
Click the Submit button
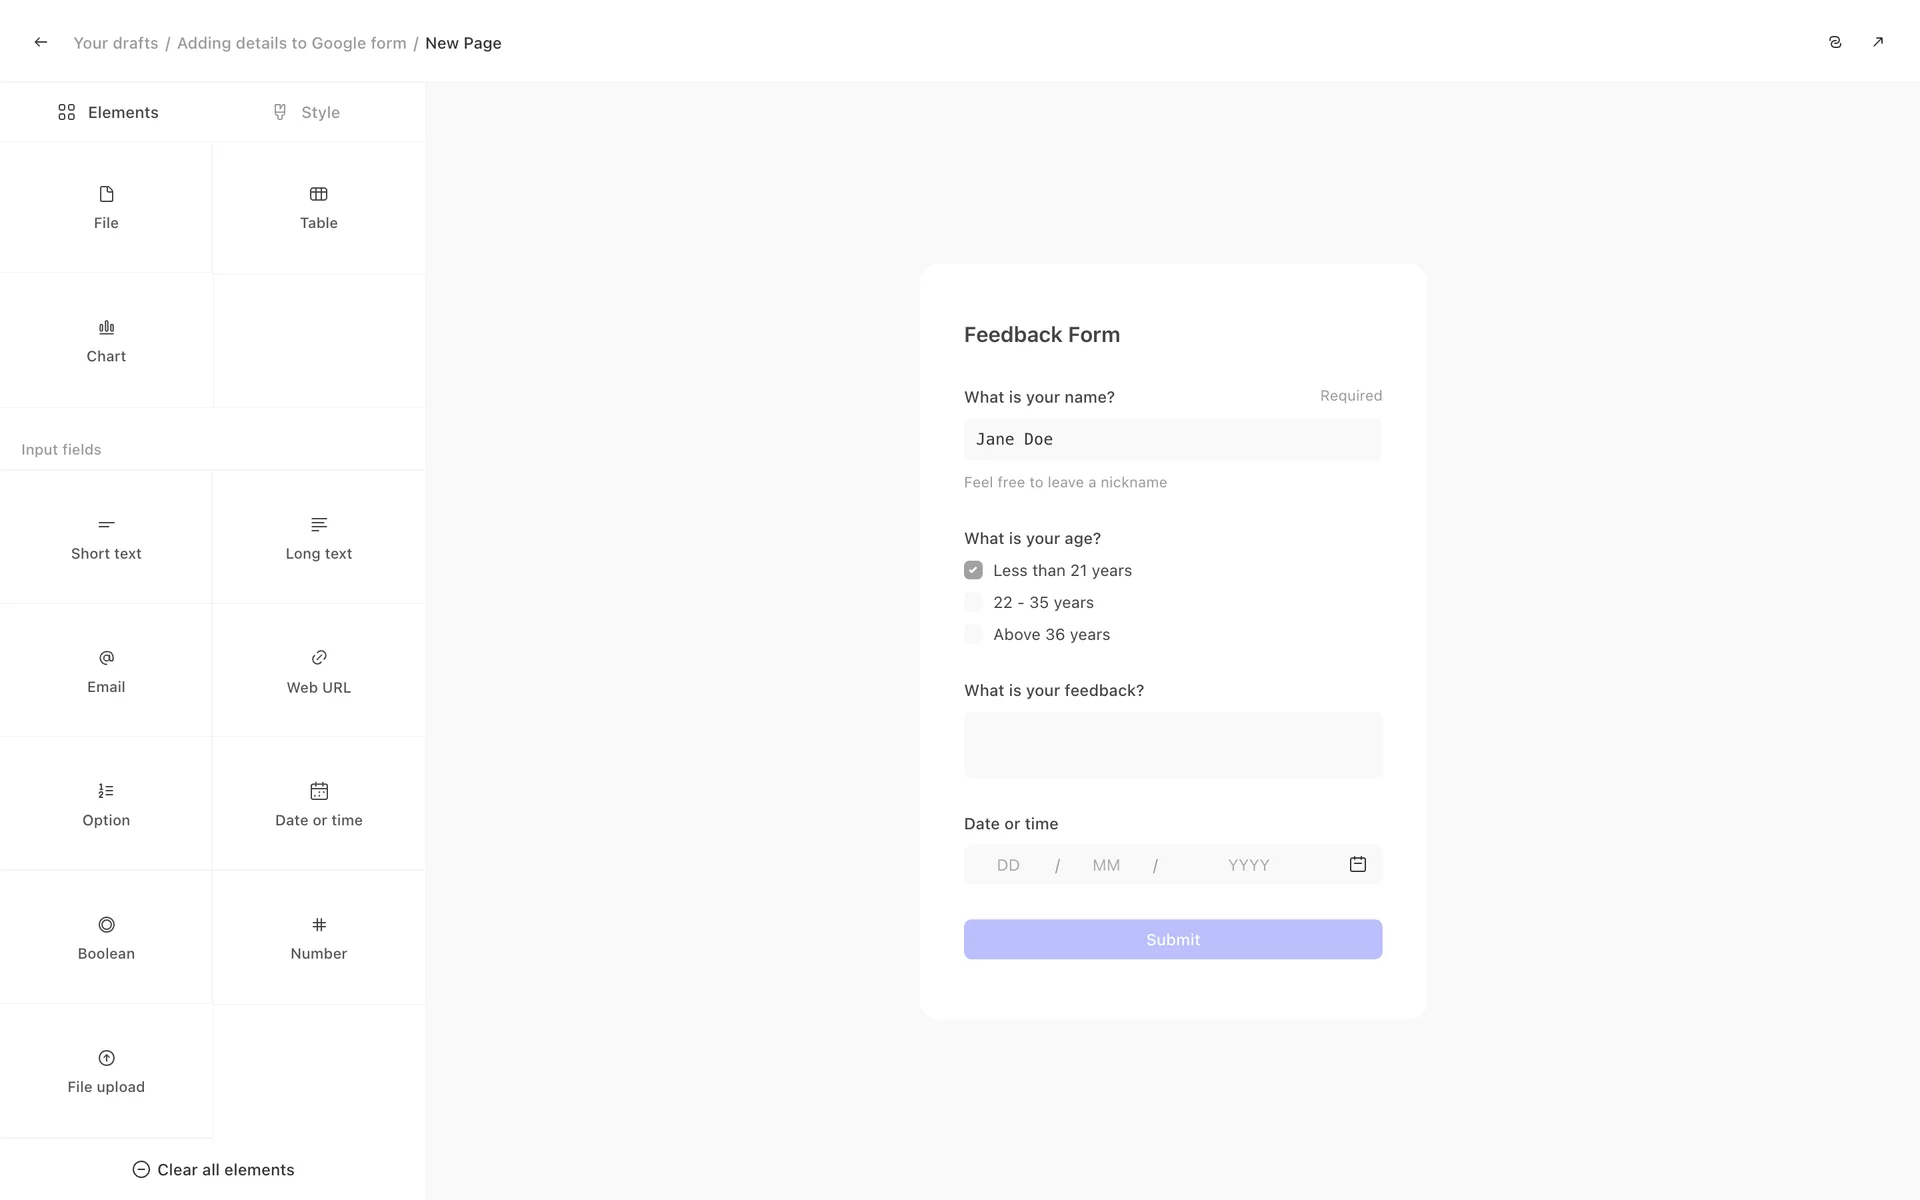click(x=1172, y=939)
